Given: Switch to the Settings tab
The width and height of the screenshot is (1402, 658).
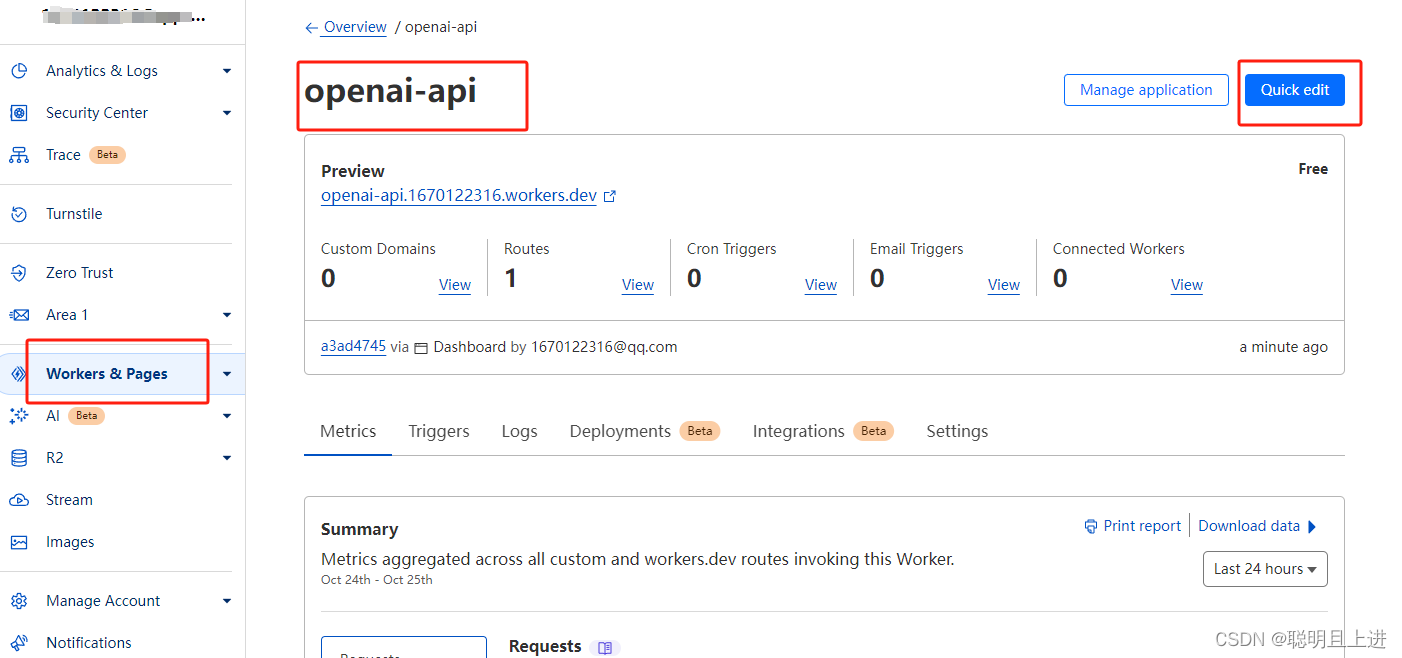Looking at the screenshot, I should tap(957, 431).
